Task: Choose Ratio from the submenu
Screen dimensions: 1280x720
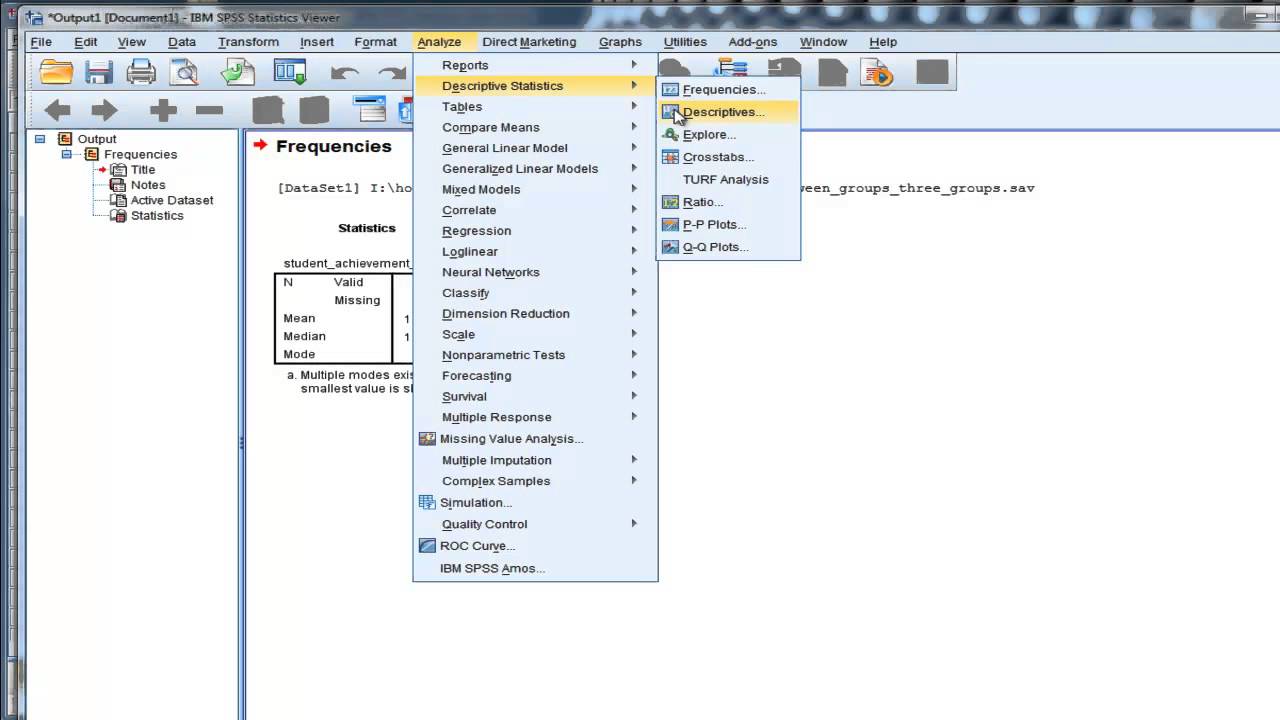Action: tap(728, 202)
